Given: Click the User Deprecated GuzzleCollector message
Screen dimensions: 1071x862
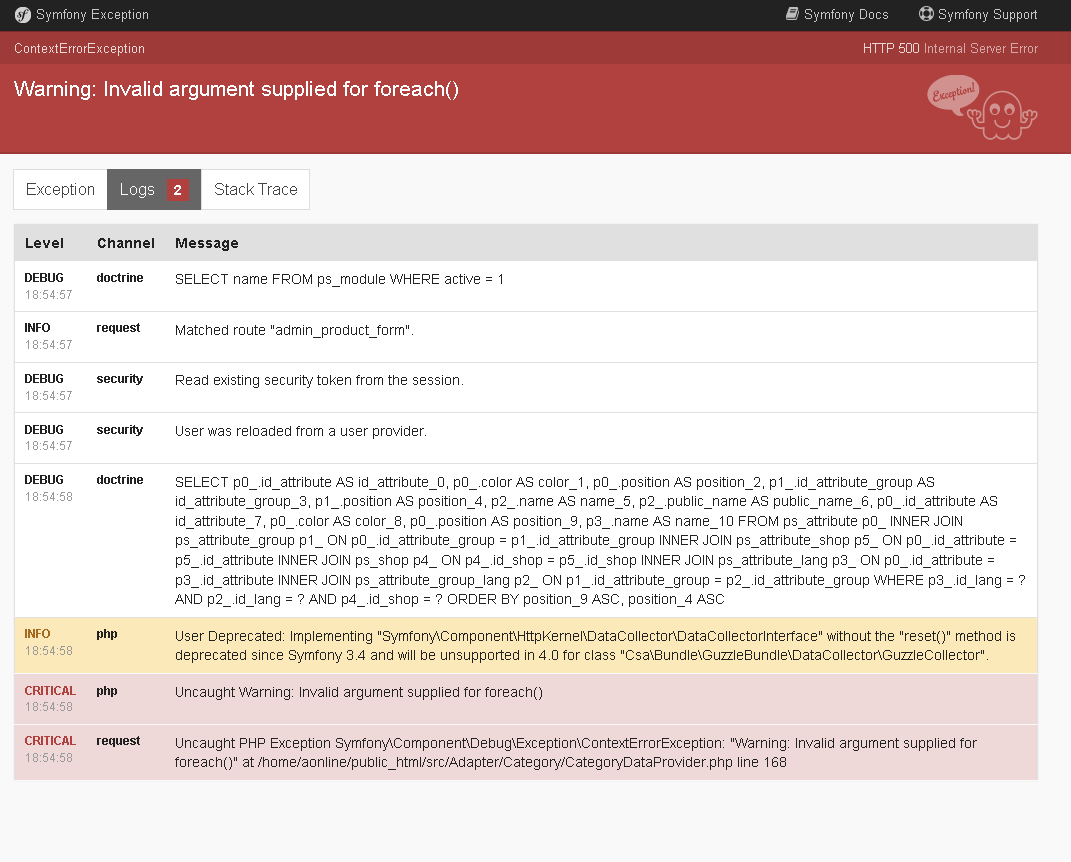Looking at the screenshot, I should [595, 645].
